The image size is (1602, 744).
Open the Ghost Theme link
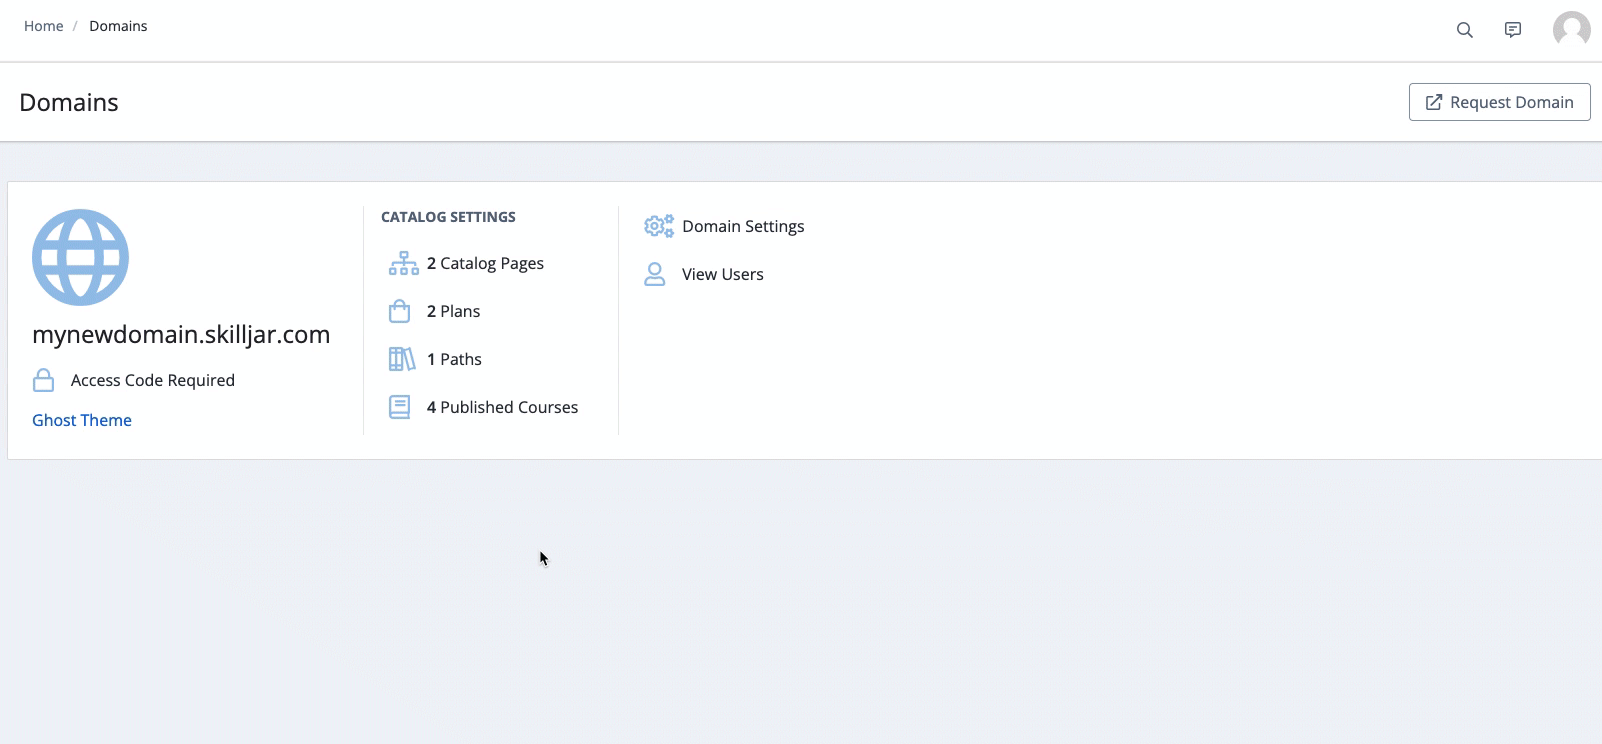click(x=82, y=420)
